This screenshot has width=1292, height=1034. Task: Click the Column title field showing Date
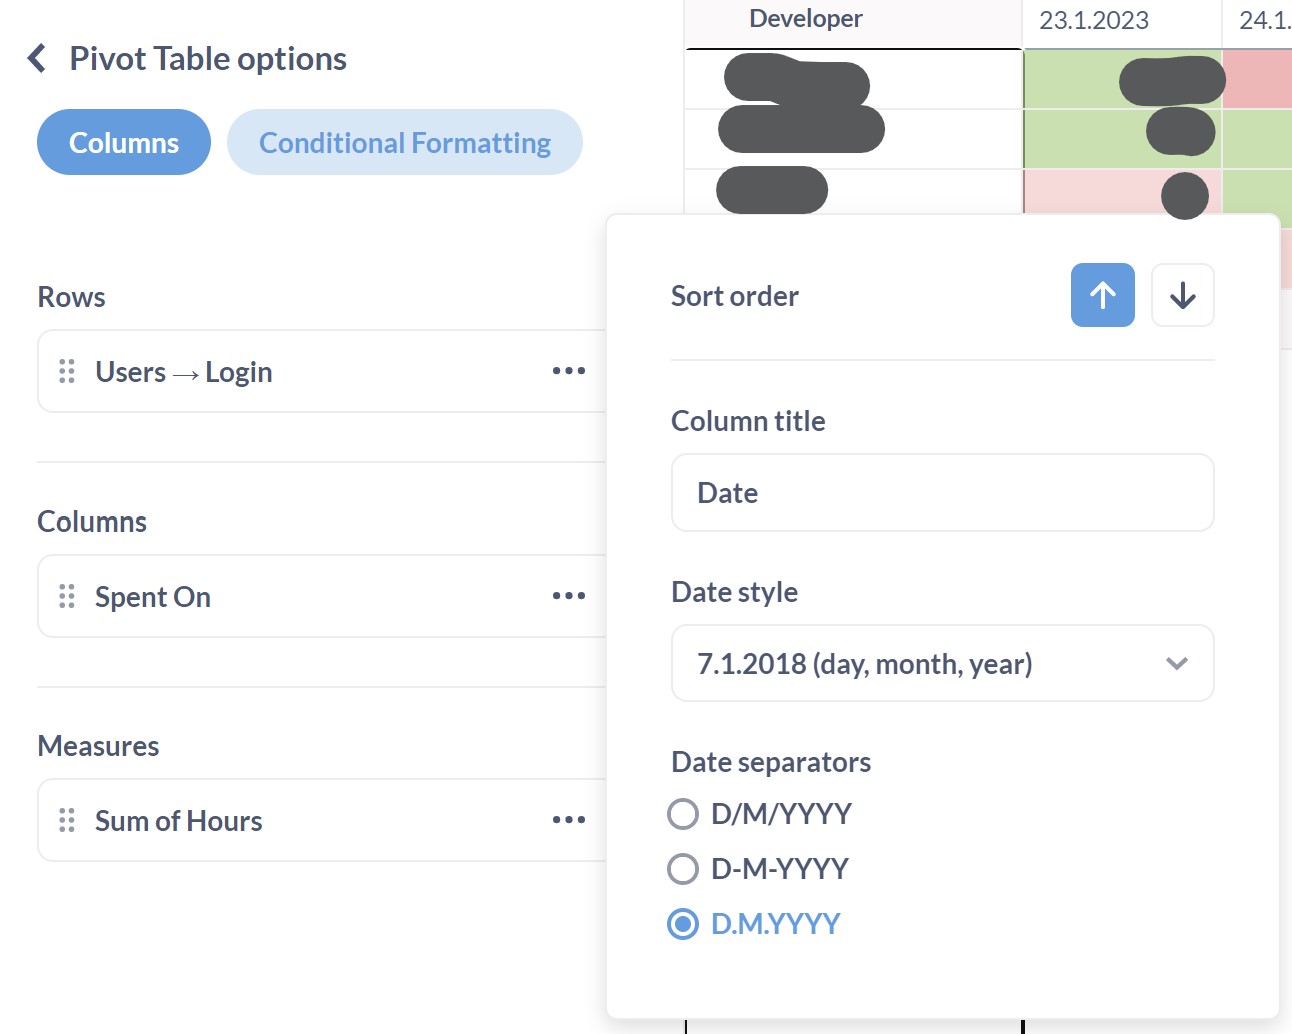click(x=941, y=492)
